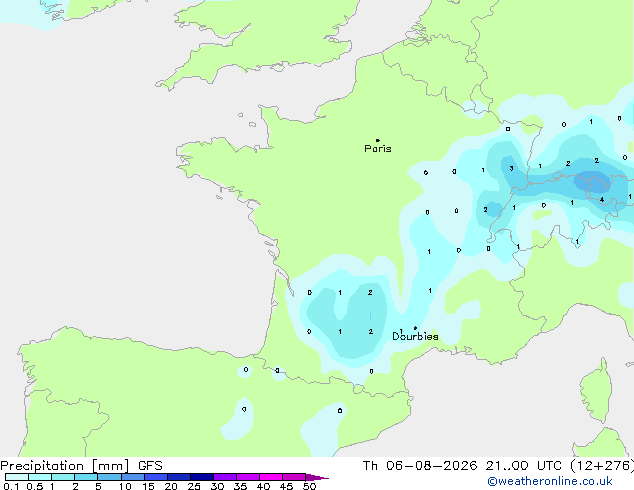Pick the 45–50 mm legend swatch
The height and width of the screenshot is (490, 634).
click(x=294, y=477)
